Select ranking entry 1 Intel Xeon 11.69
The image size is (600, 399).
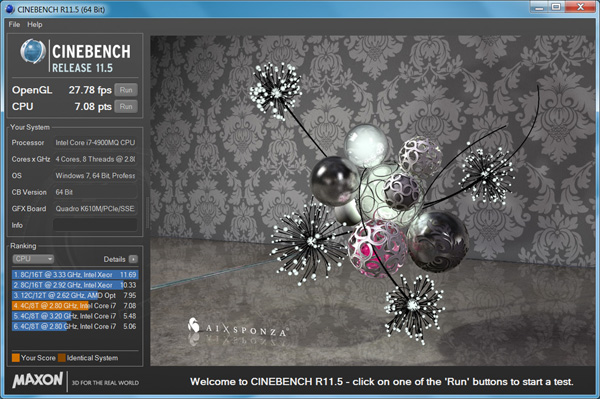click(x=75, y=275)
